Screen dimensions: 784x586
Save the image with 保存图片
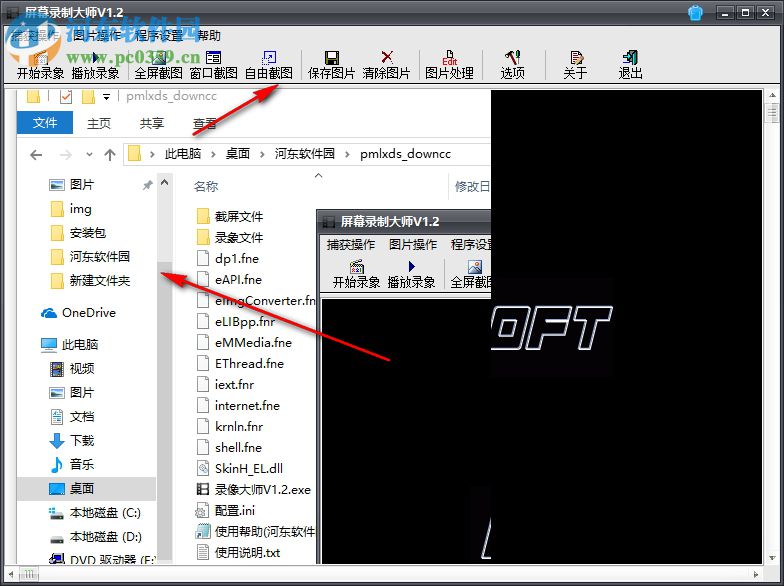[332, 66]
